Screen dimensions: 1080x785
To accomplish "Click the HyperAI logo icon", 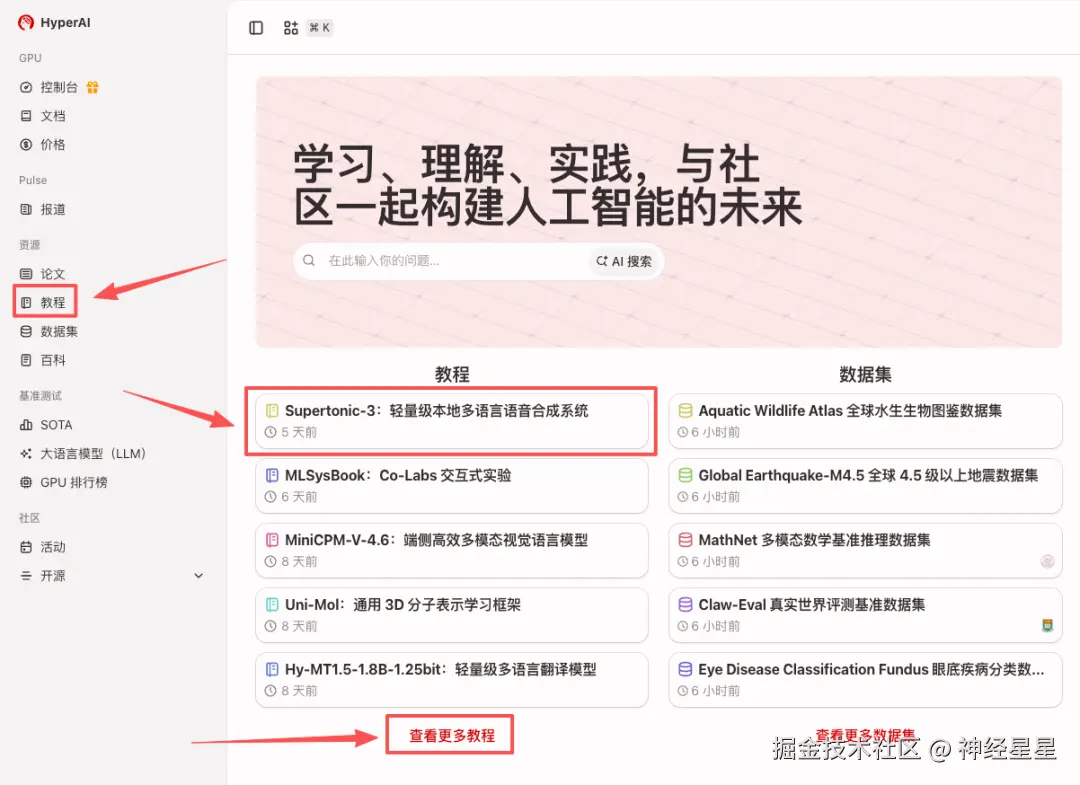I will tap(26, 23).
